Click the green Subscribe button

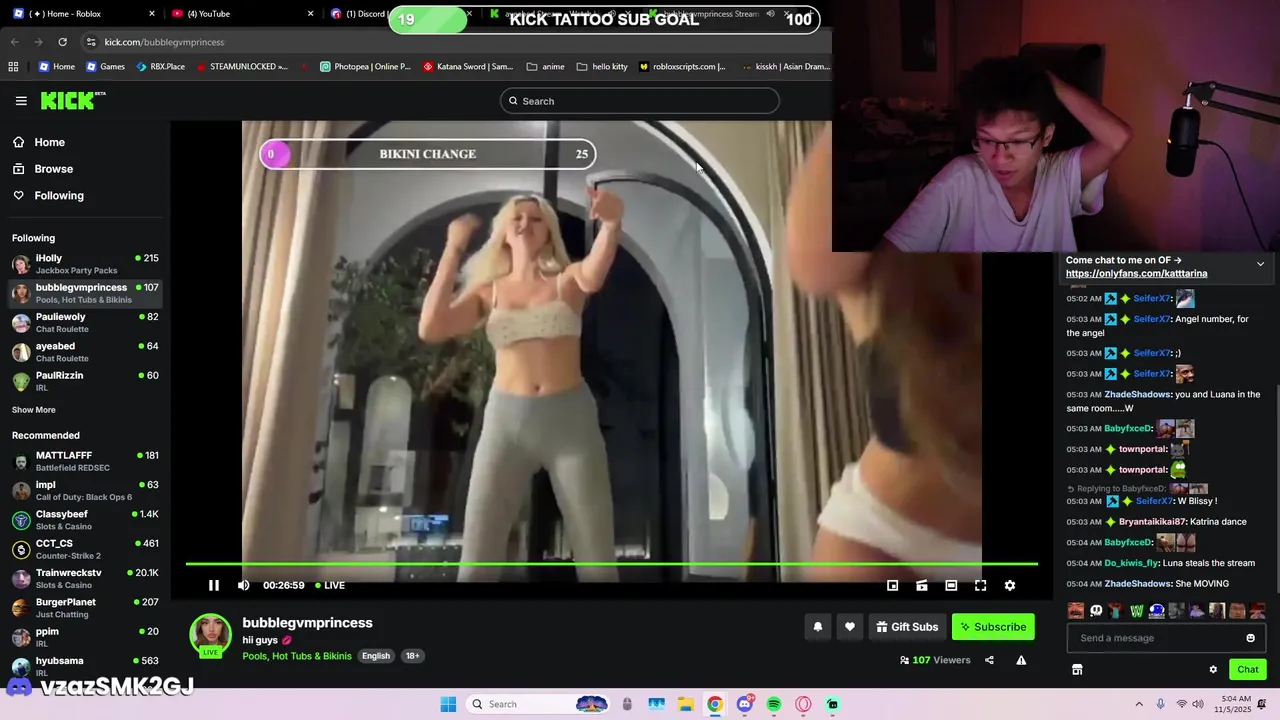(993, 627)
